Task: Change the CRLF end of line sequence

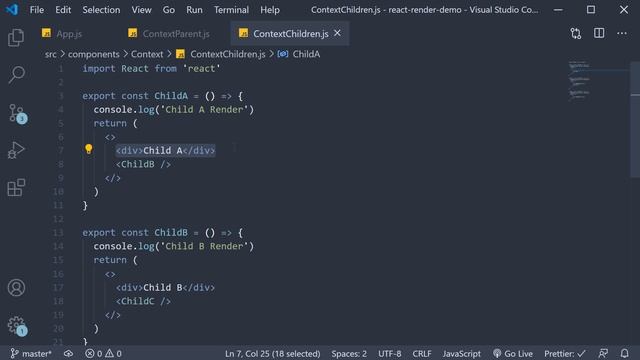Action: 422,353
